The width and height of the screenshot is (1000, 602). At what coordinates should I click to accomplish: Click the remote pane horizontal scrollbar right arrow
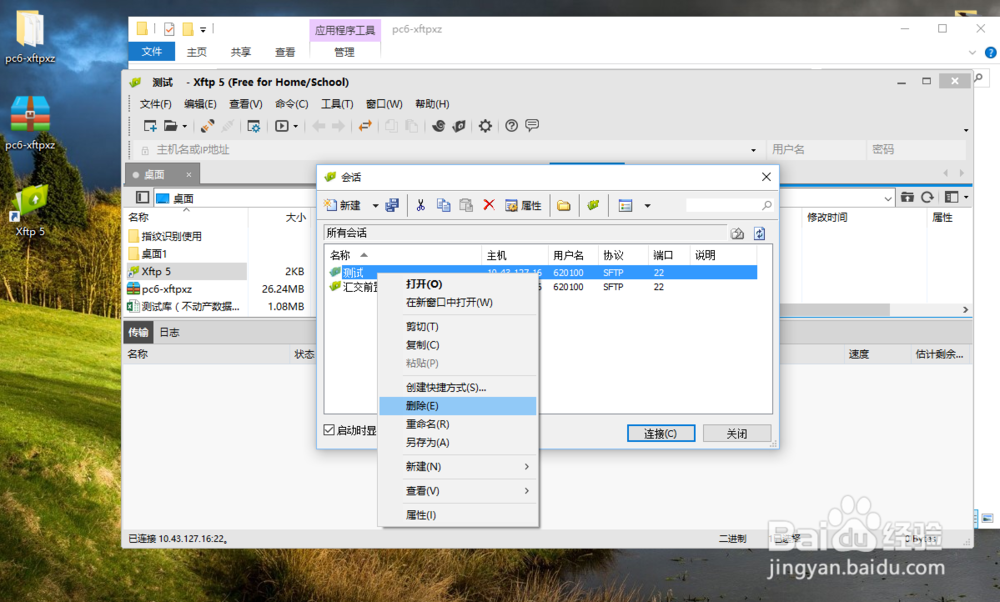tap(965, 309)
